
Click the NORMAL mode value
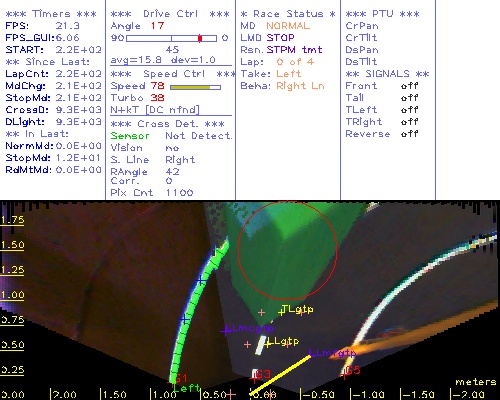(288, 26)
